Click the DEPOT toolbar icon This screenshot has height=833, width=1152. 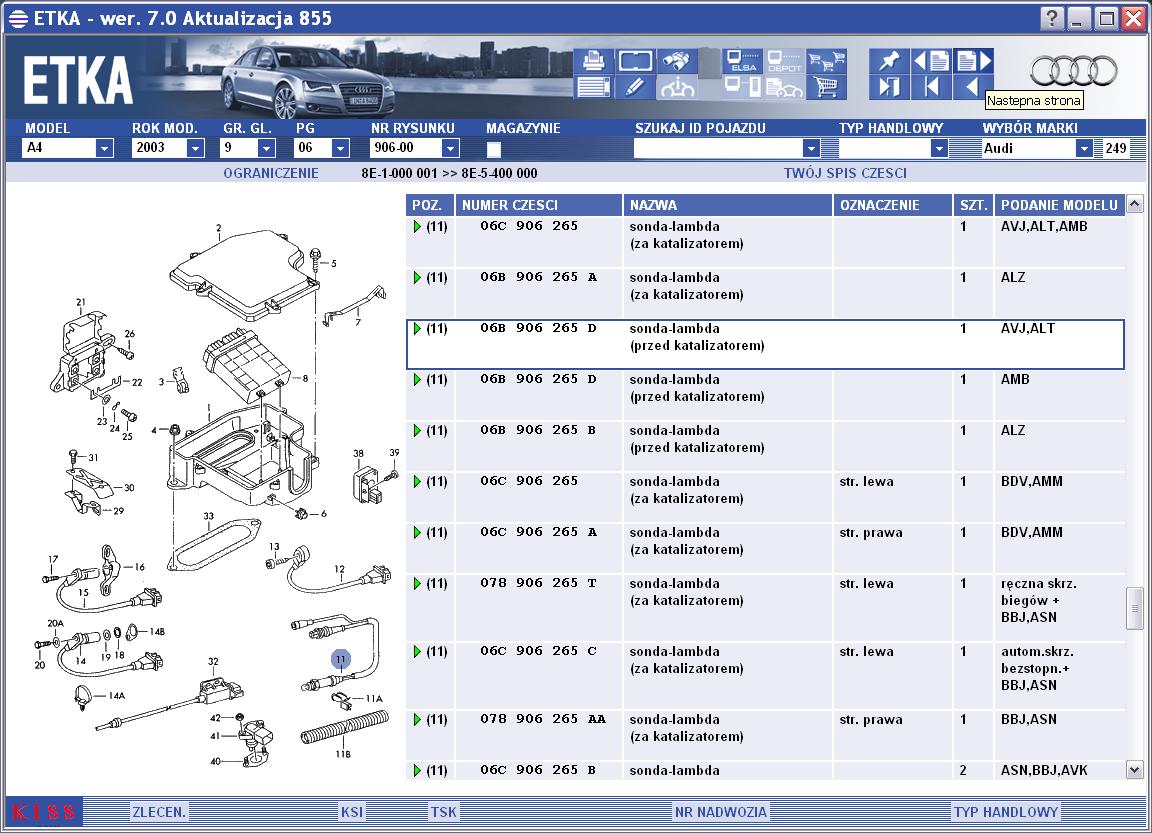pyautogui.click(x=784, y=60)
